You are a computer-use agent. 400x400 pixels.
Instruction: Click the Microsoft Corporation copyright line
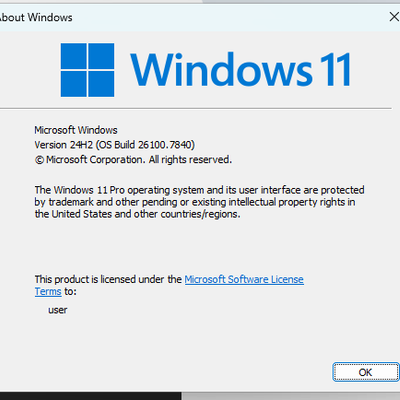[x=133, y=160]
